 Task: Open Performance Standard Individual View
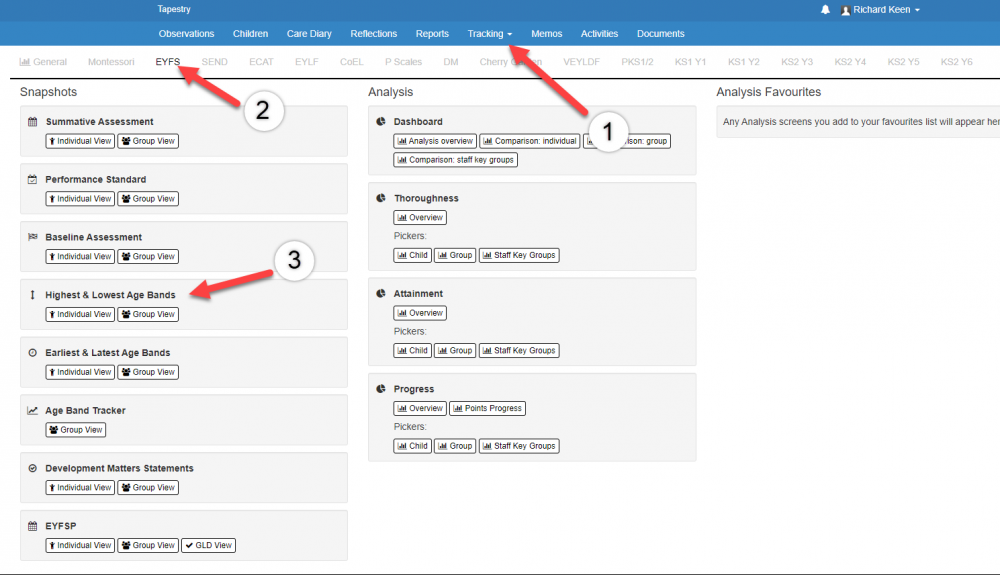(80, 199)
